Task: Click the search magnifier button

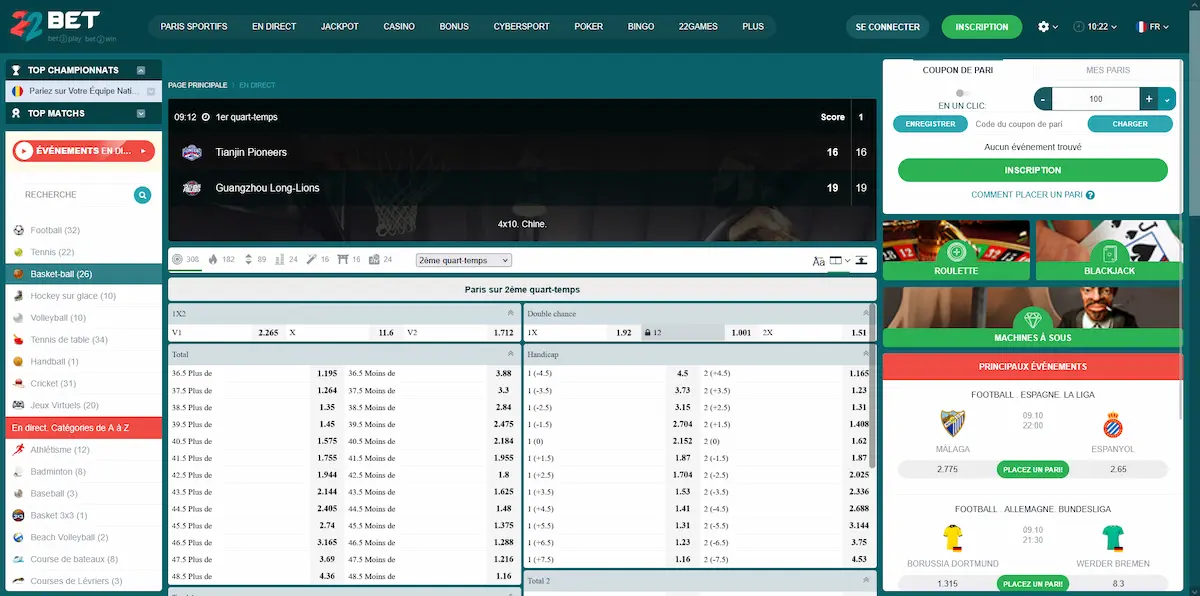Action: coord(143,195)
